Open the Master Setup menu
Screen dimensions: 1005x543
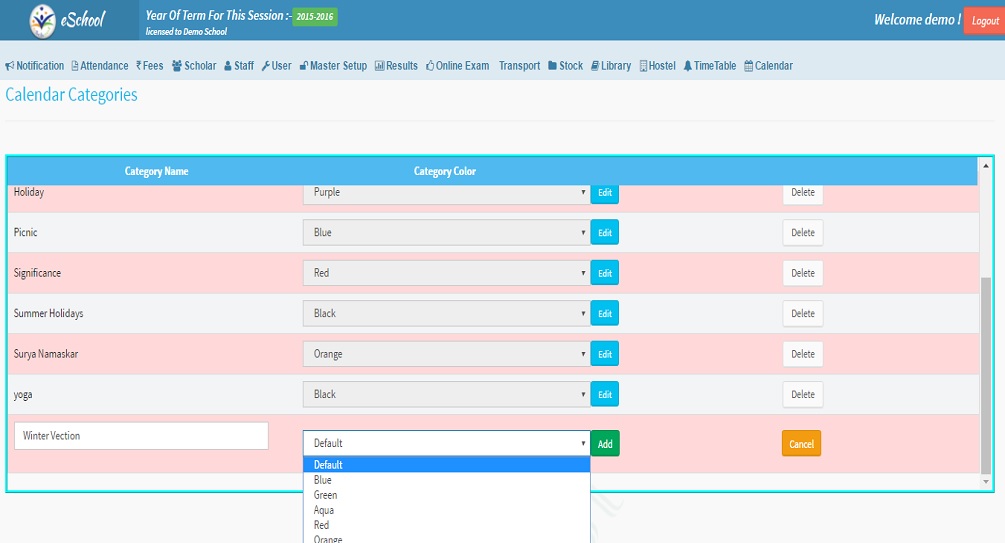pos(333,66)
